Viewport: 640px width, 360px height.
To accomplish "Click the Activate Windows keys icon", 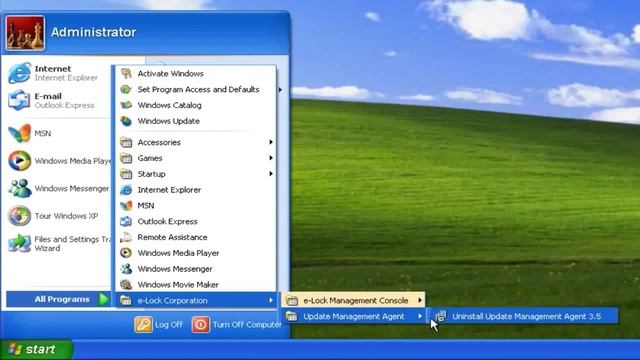I will pyautogui.click(x=126, y=73).
